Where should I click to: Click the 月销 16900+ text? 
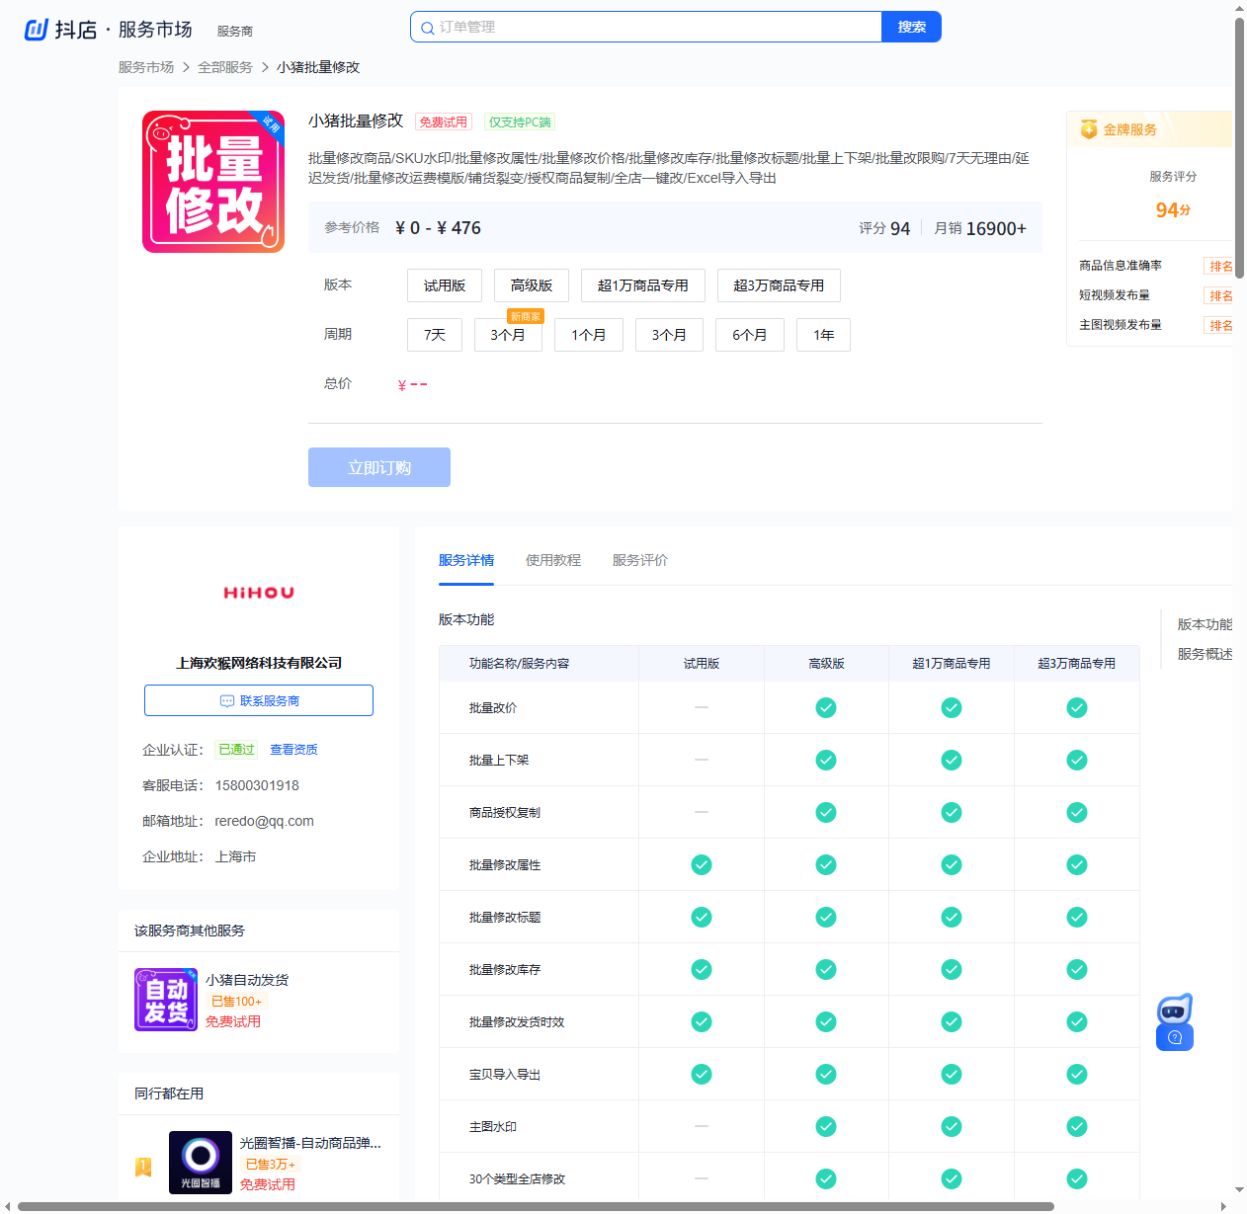[x=980, y=228]
